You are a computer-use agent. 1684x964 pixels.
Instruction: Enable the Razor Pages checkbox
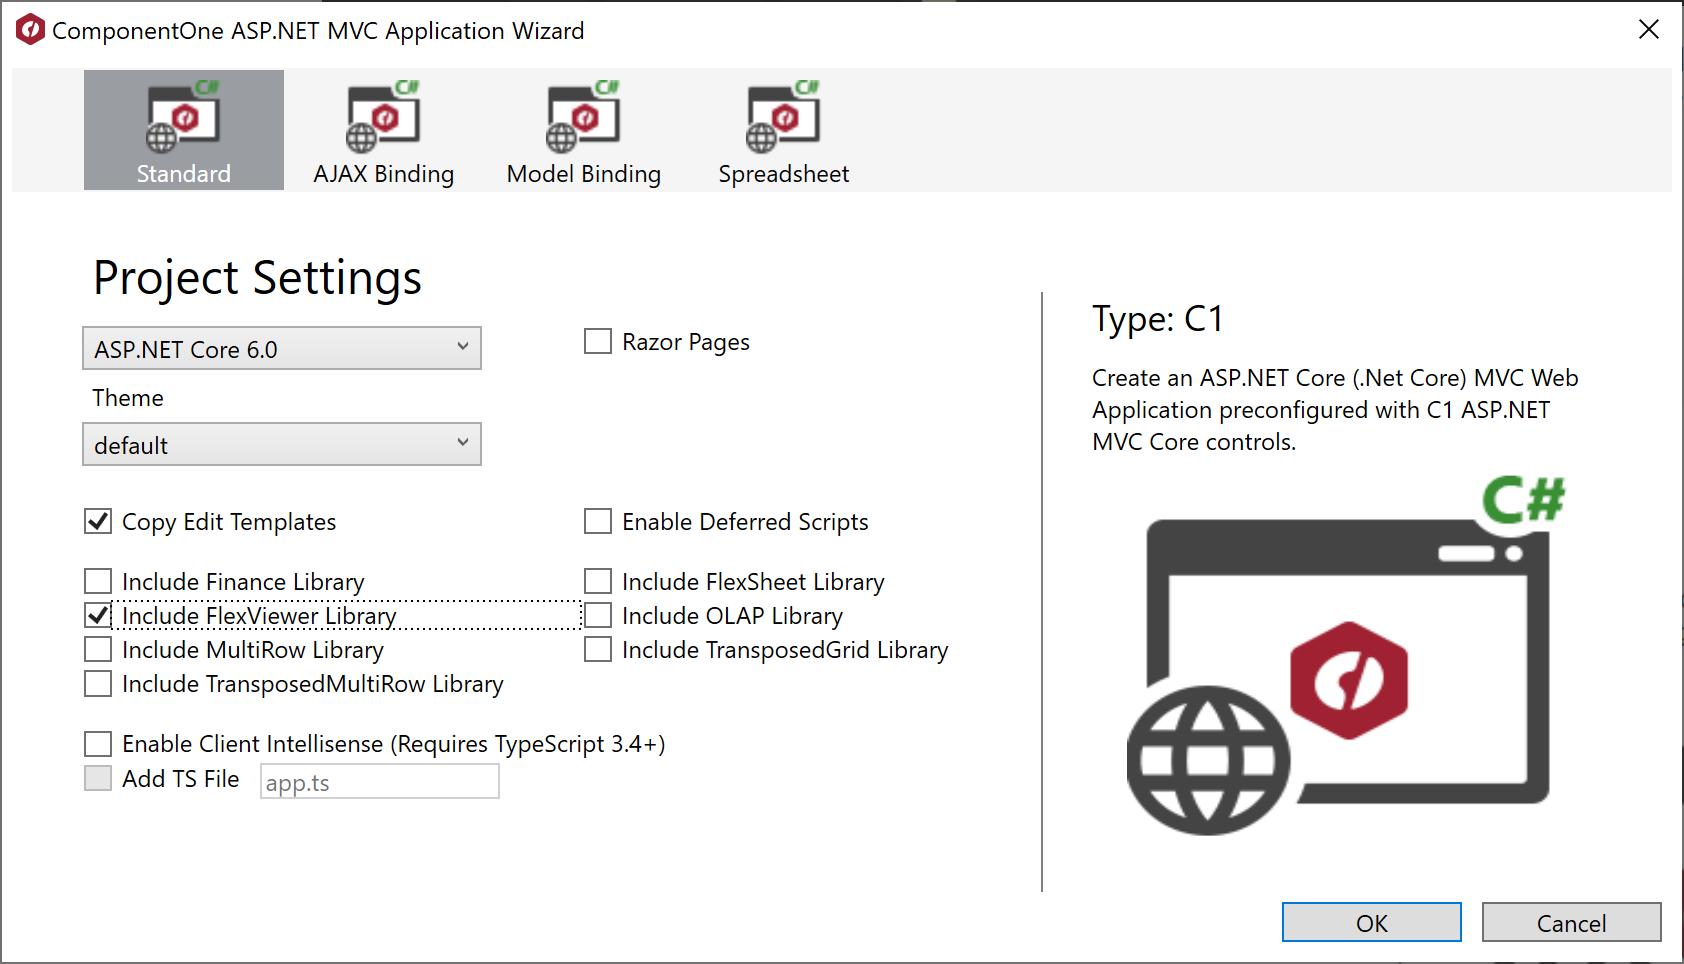pyautogui.click(x=598, y=342)
